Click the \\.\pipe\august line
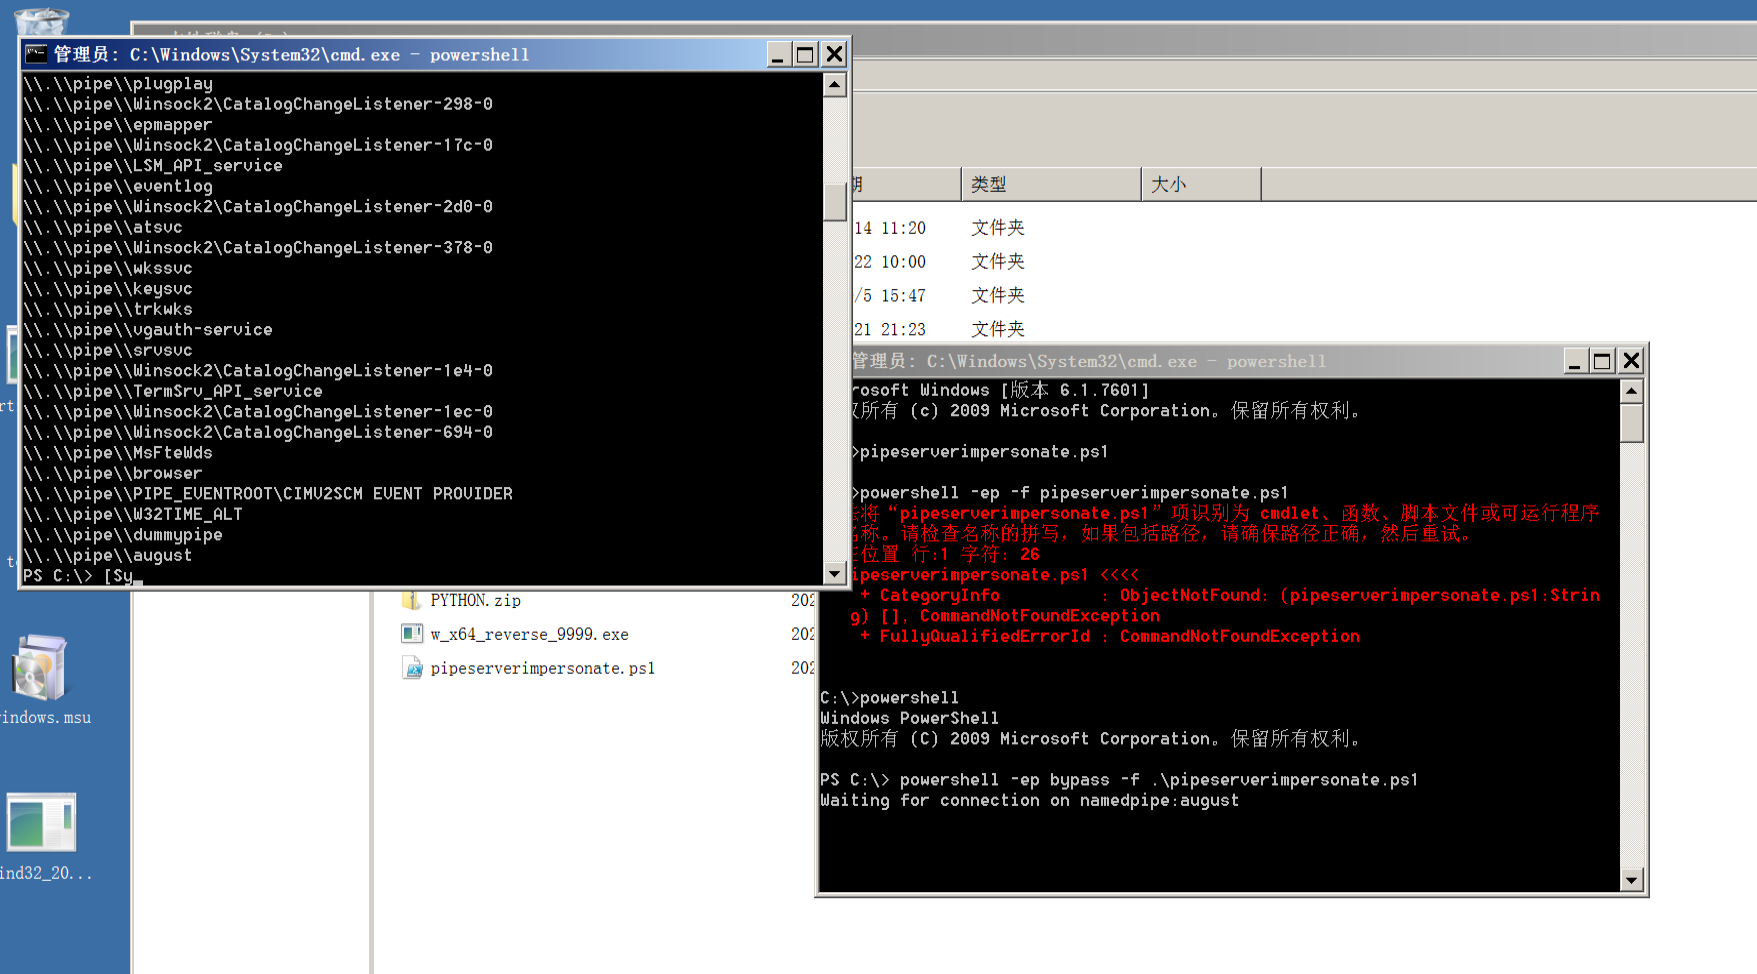Viewport: 1757px width, 974px height. tap(107, 555)
